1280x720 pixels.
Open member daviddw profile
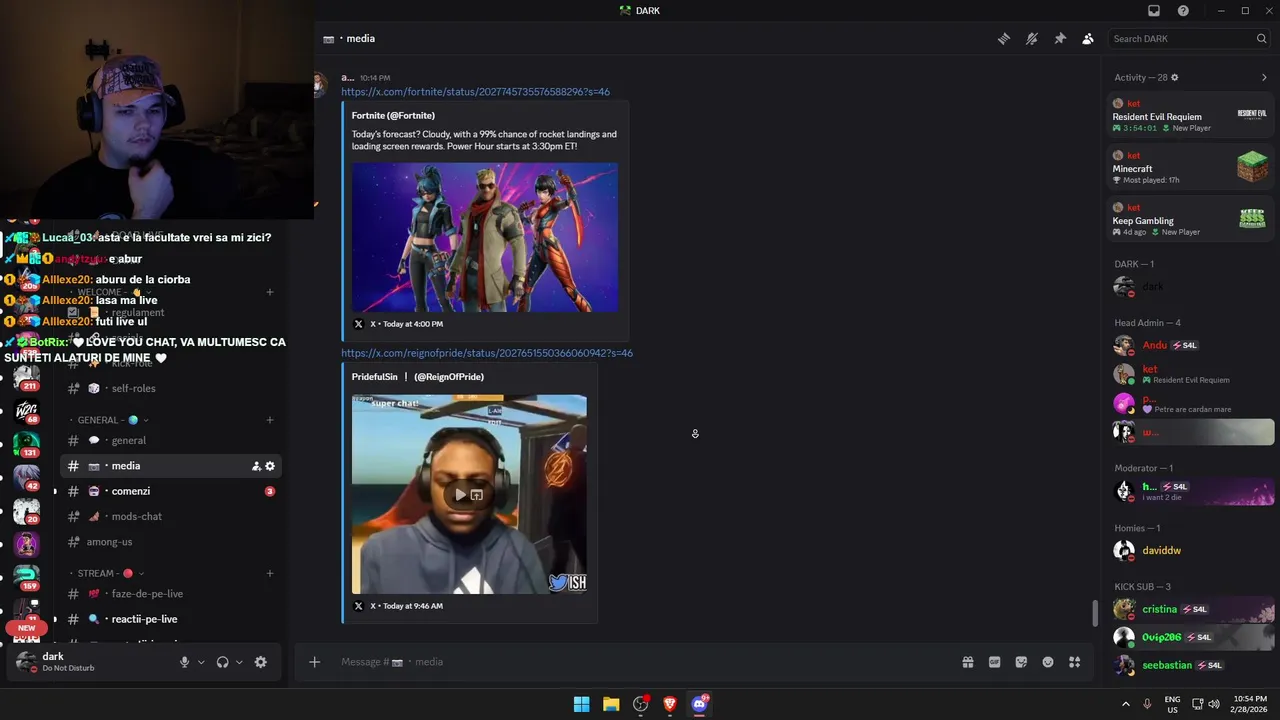[x=1190, y=550]
